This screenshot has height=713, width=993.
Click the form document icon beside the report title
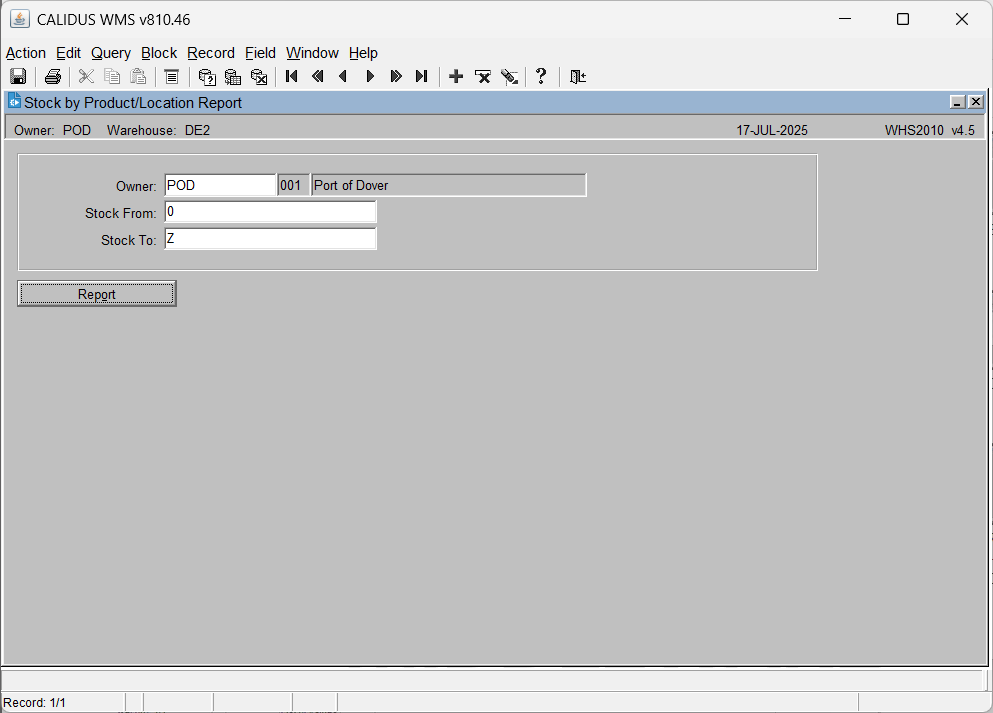(x=14, y=101)
